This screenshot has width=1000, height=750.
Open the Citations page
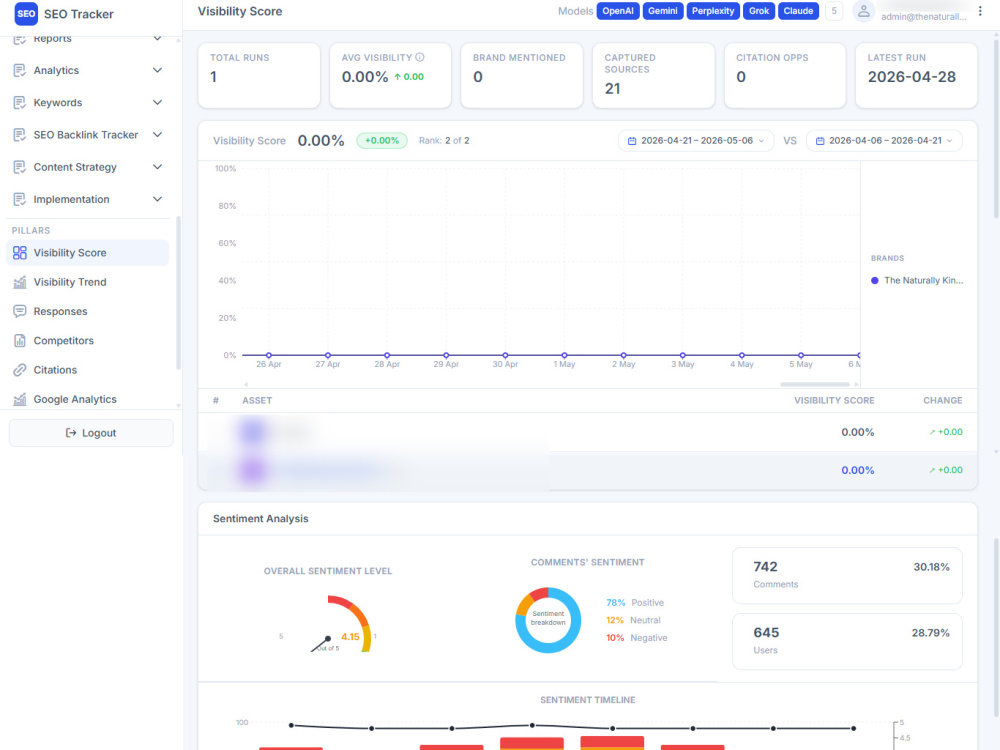(x=87, y=370)
